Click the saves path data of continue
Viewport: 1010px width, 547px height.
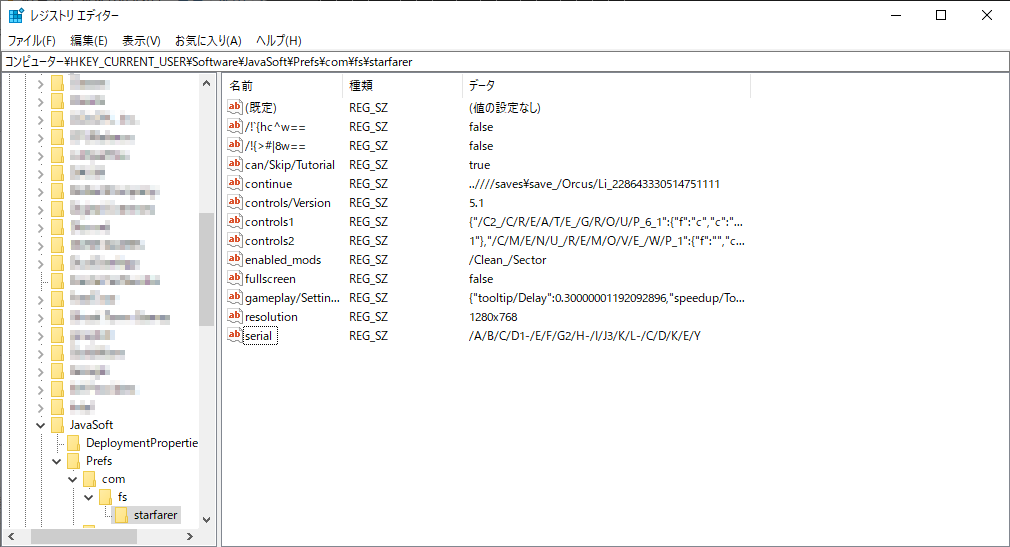tap(595, 184)
